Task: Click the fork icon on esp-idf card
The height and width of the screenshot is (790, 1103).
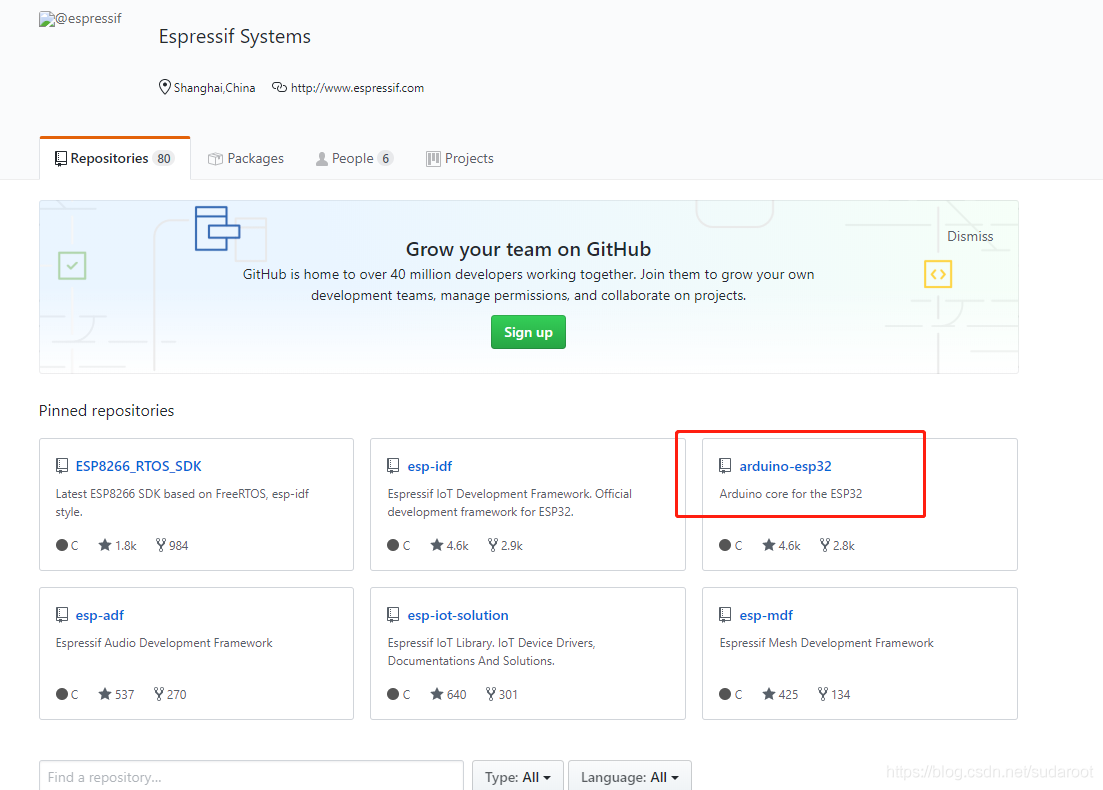Action: [493, 544]
